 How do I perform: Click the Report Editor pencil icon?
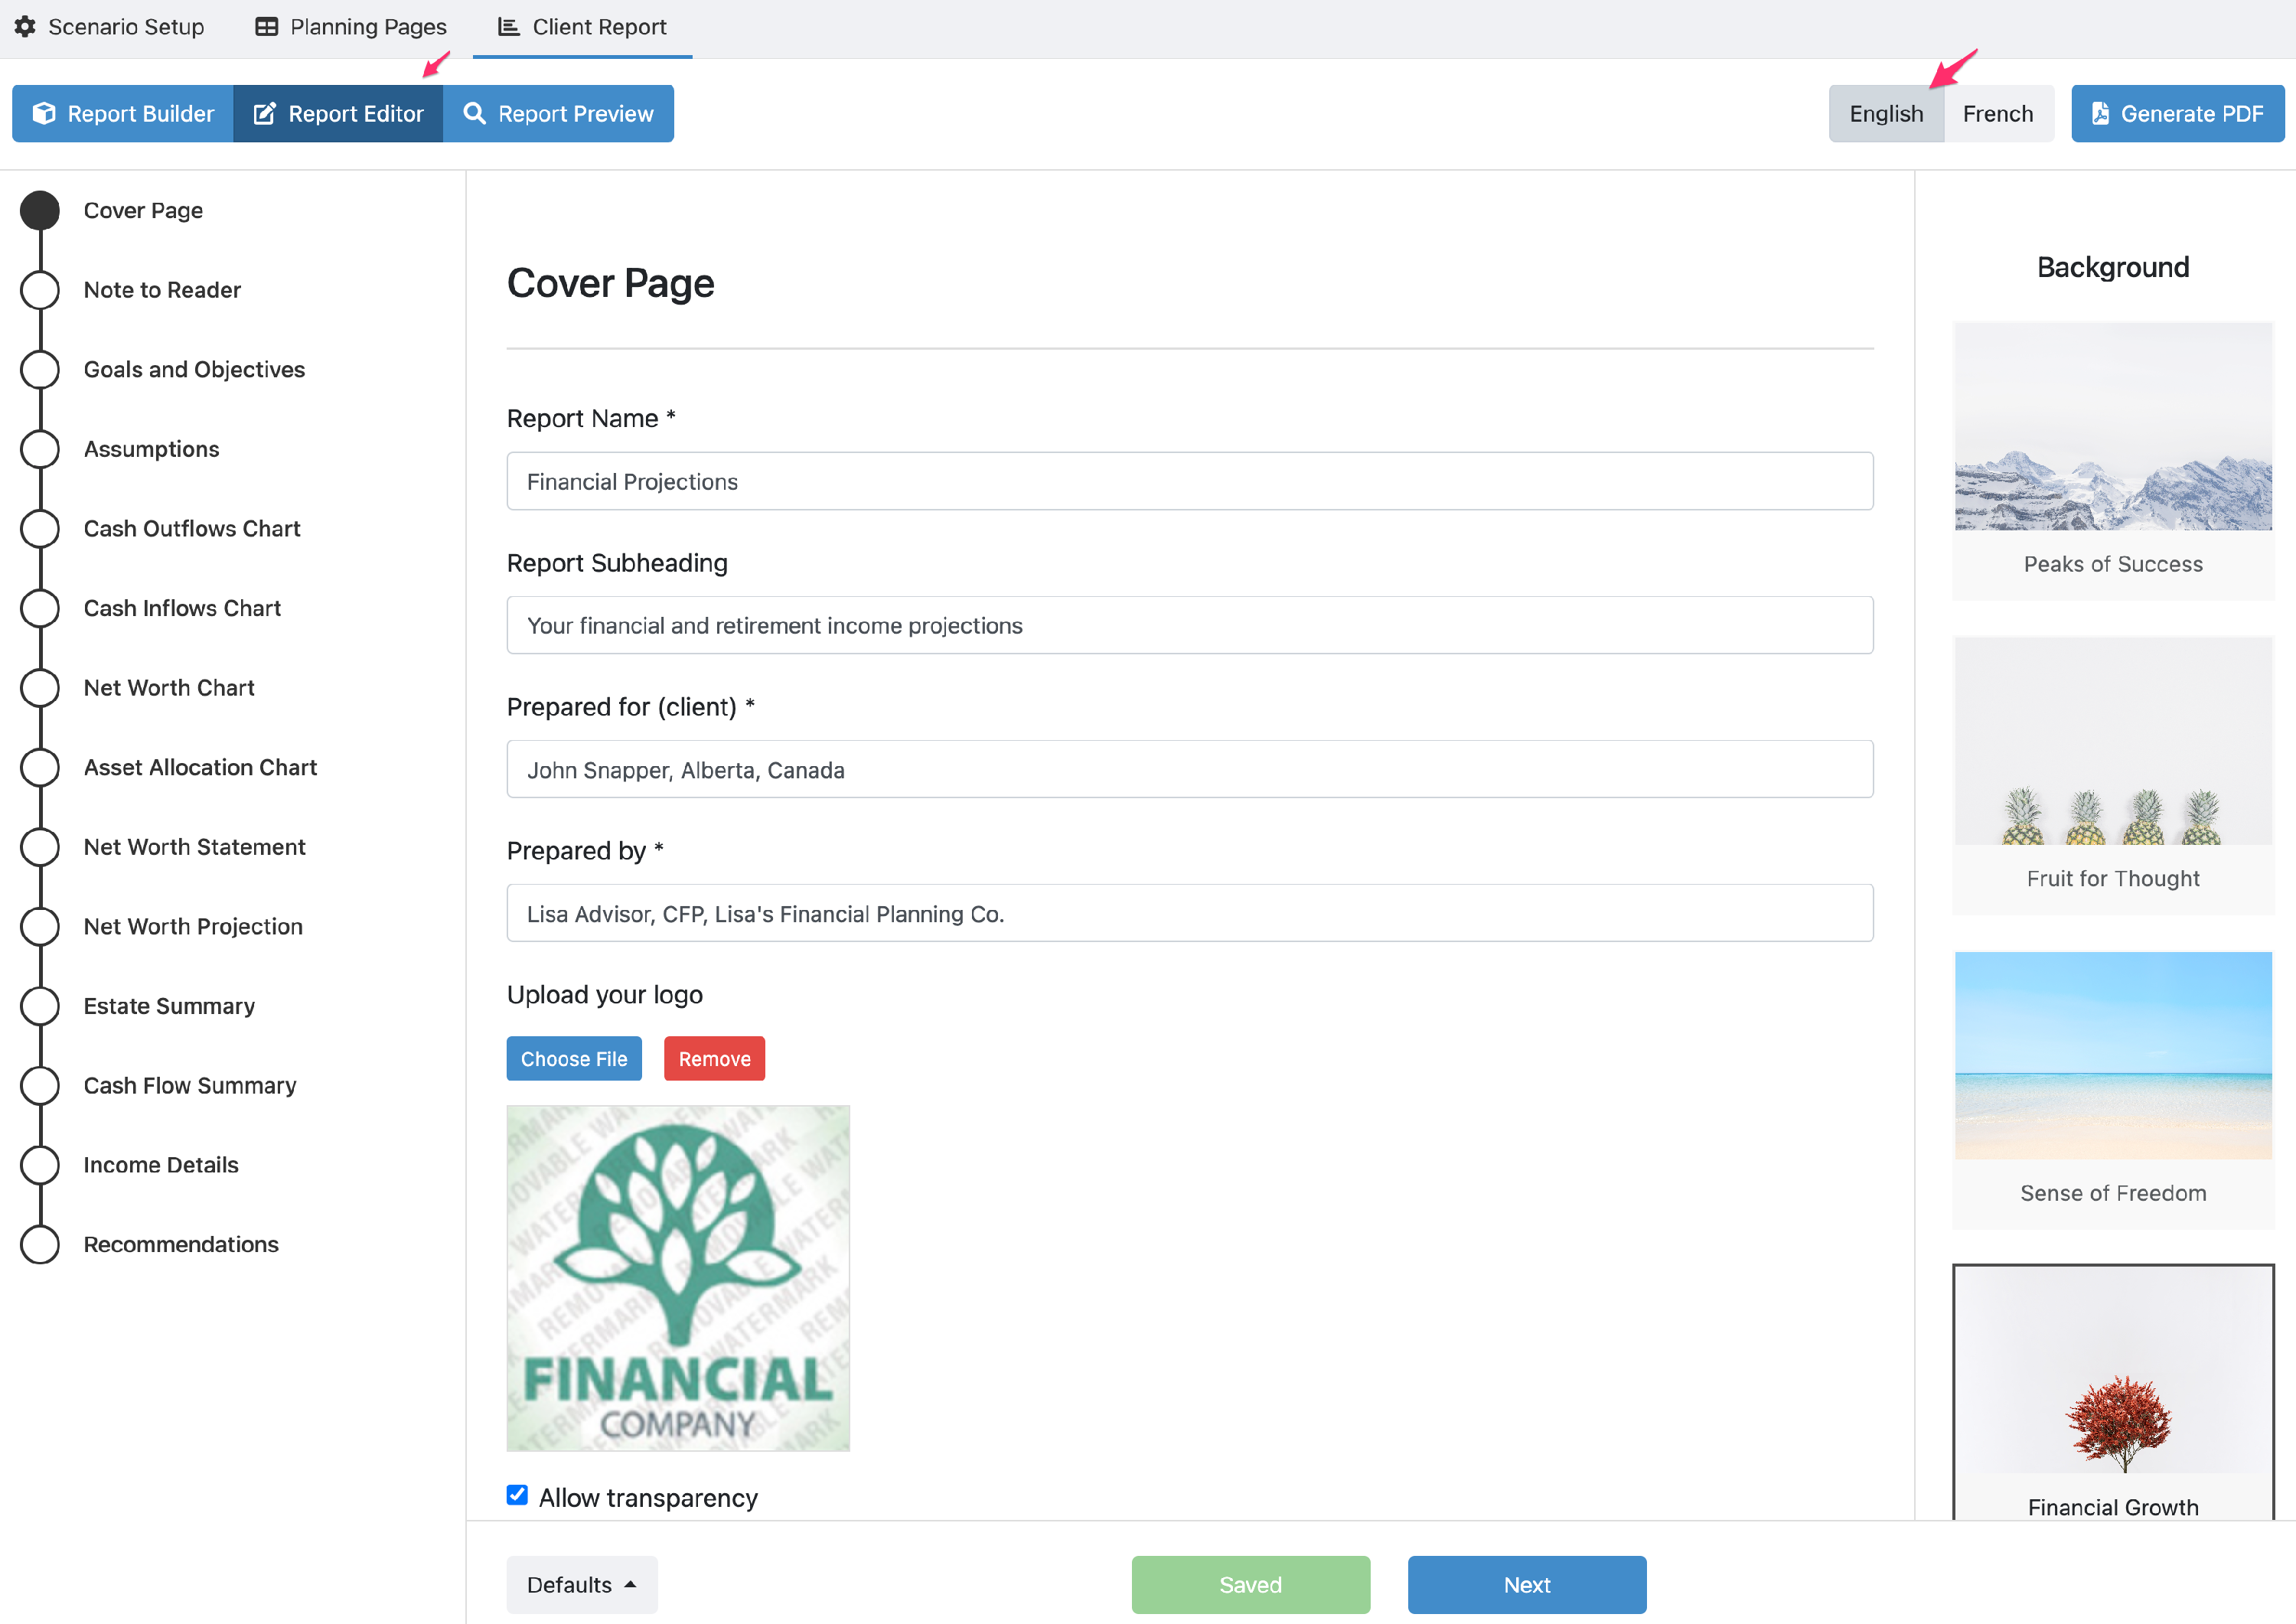coord(264,114)
